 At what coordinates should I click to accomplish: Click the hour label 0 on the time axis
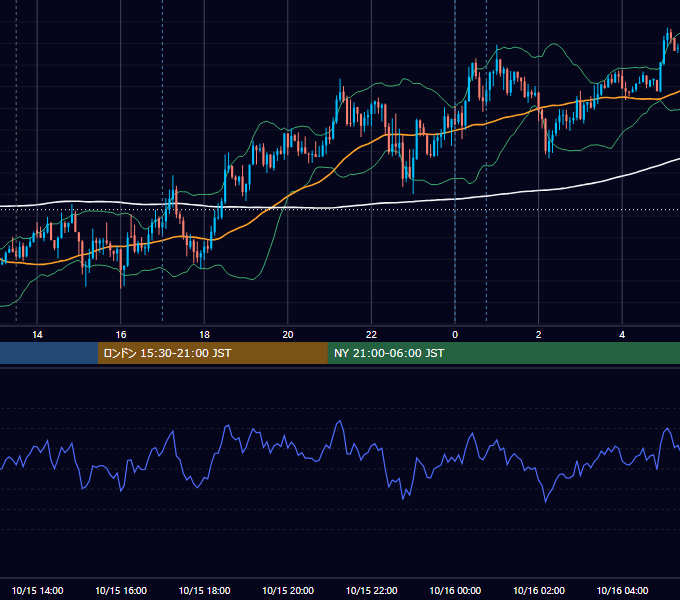tap(455, 335)
